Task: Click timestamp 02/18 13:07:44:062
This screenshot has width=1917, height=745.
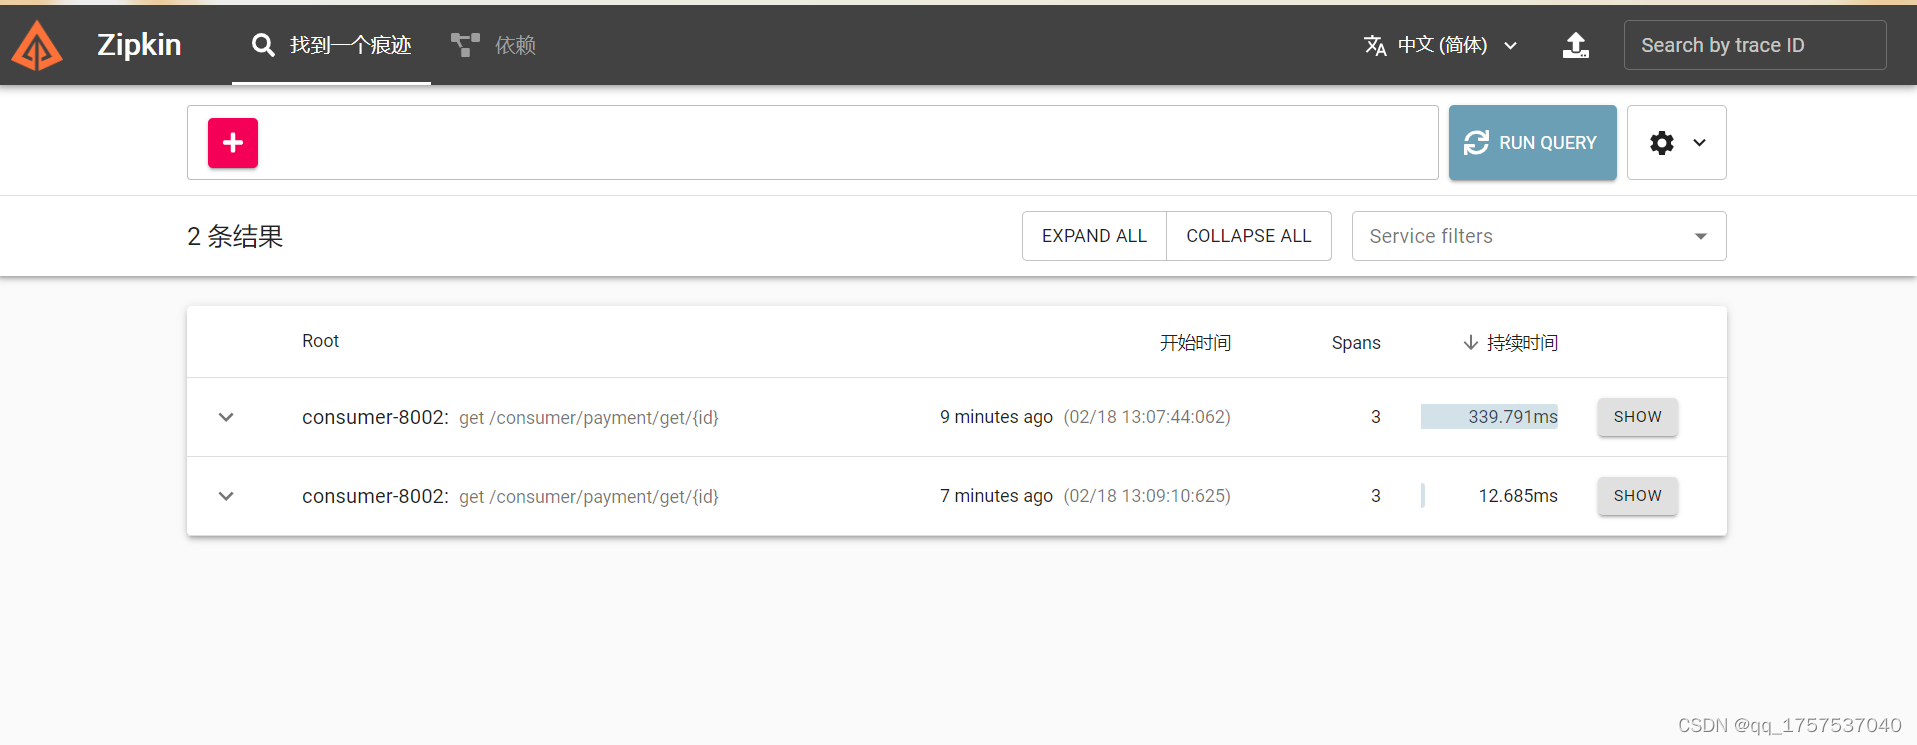Action: pos(1147,417)
